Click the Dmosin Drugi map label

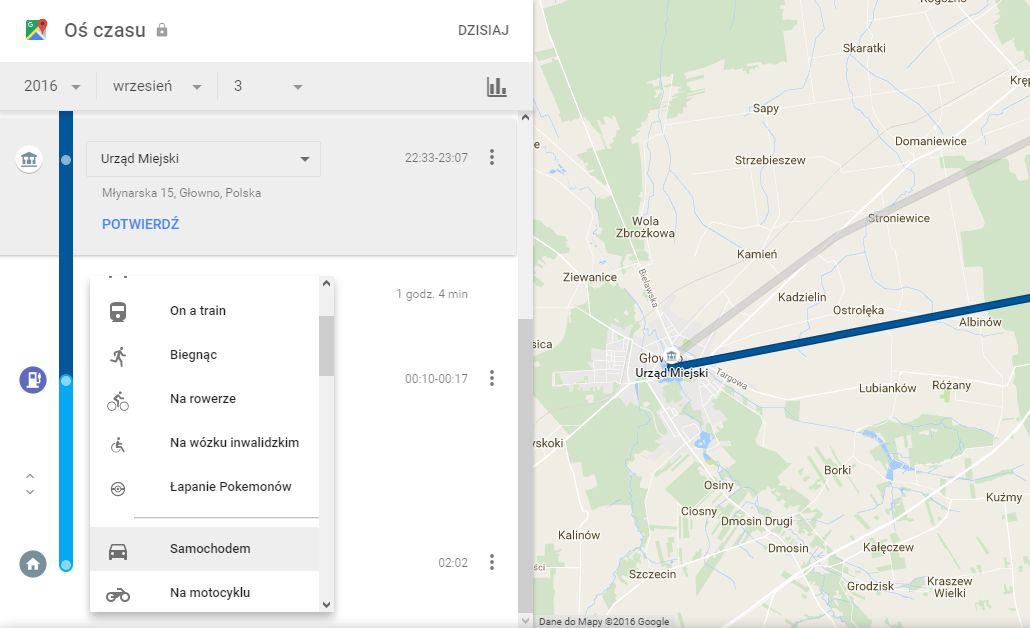757,521
